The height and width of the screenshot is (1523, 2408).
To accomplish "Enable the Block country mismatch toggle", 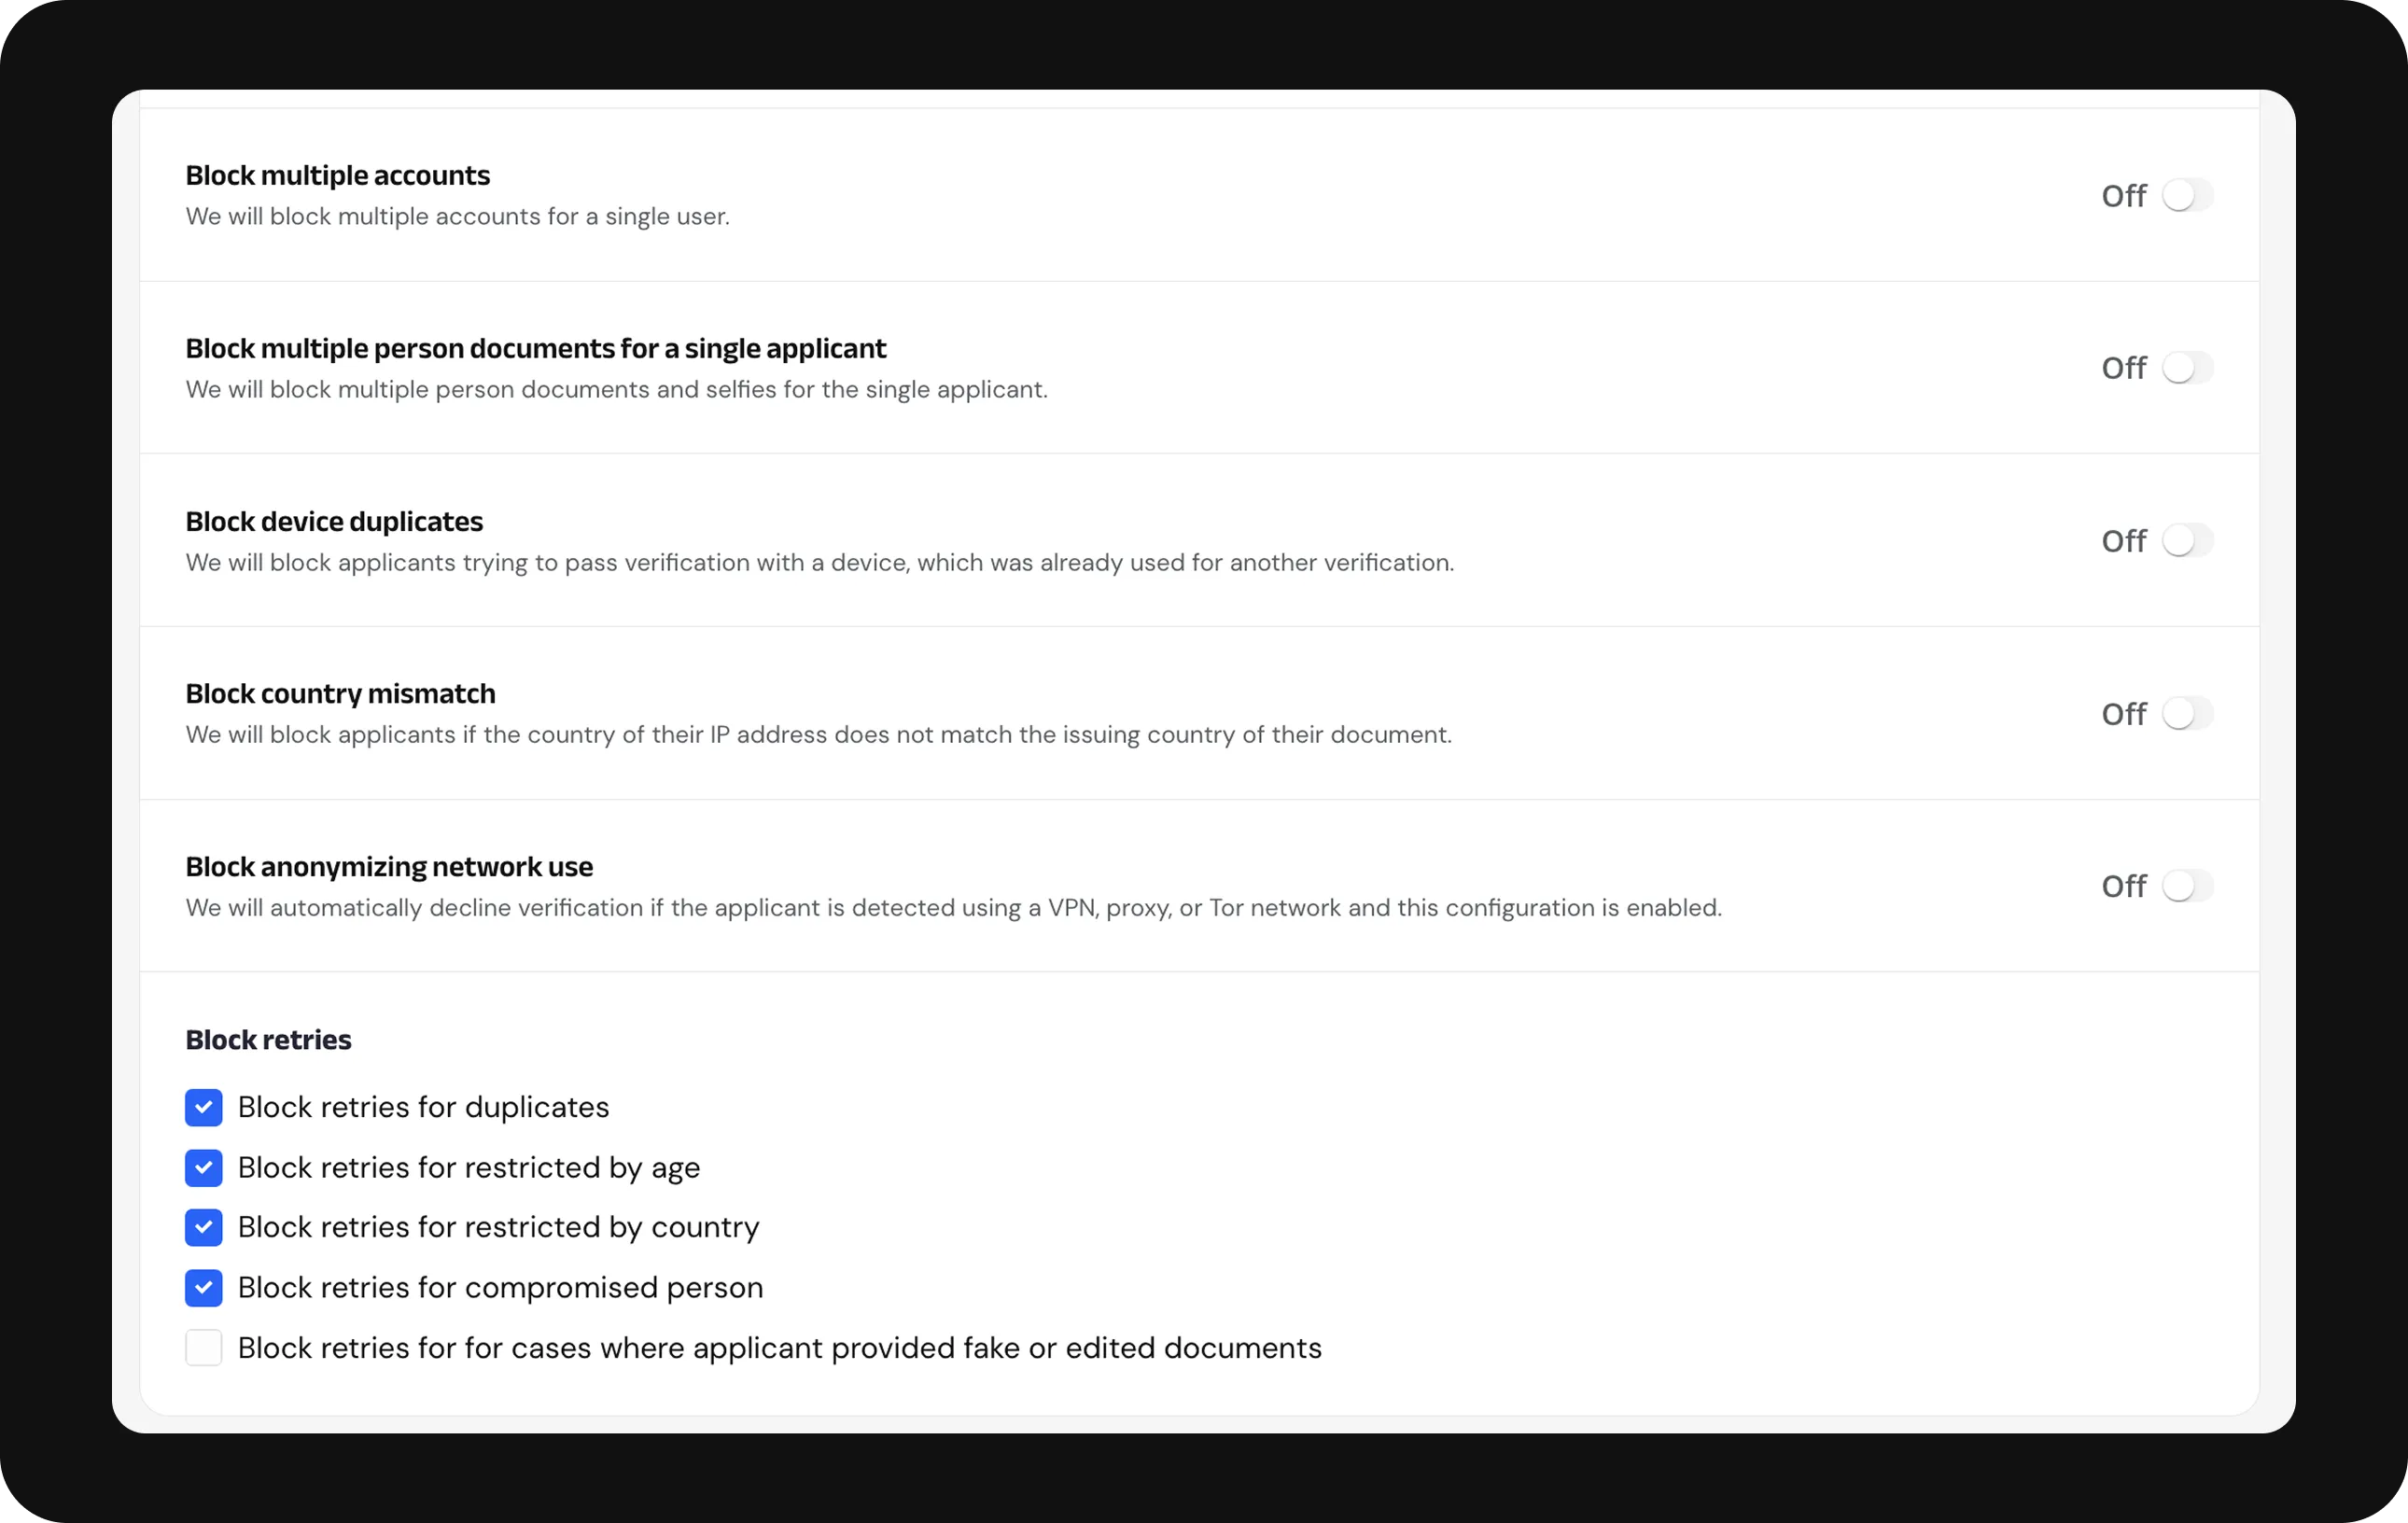I will [2187, 714].
